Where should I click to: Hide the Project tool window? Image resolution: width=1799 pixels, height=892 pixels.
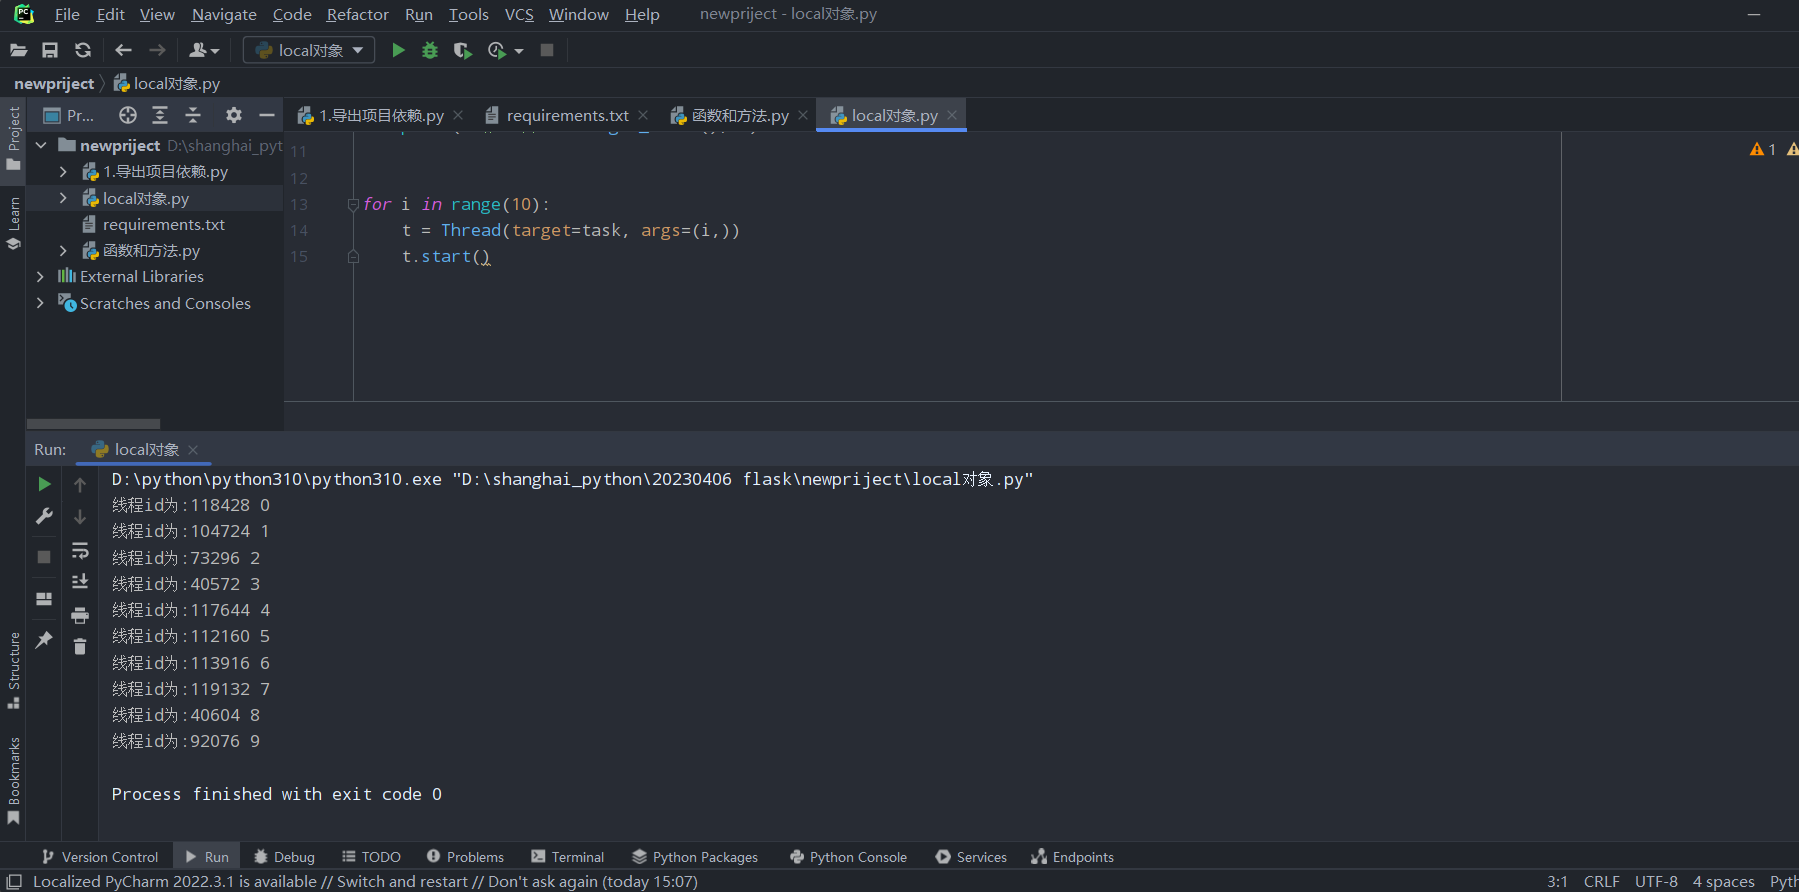[266, 115]
